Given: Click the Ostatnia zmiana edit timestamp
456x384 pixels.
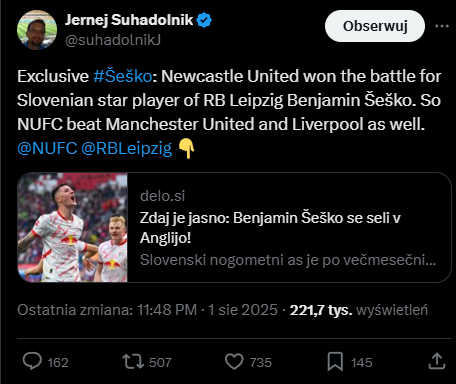Looking at the screenshot, I should point(147,310).
